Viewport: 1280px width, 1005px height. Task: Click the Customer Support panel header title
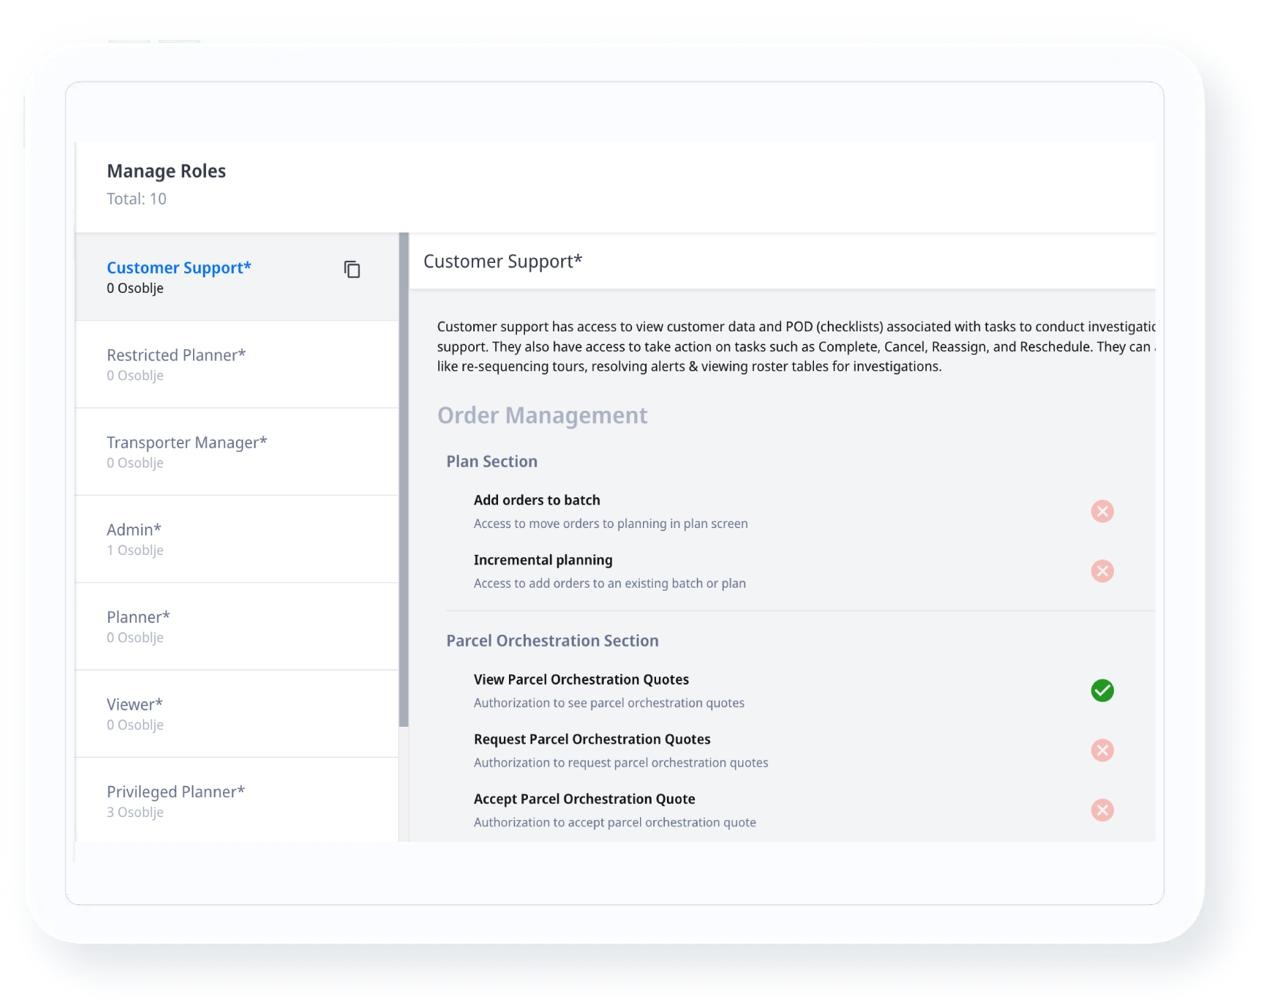[x=502, y=261]
